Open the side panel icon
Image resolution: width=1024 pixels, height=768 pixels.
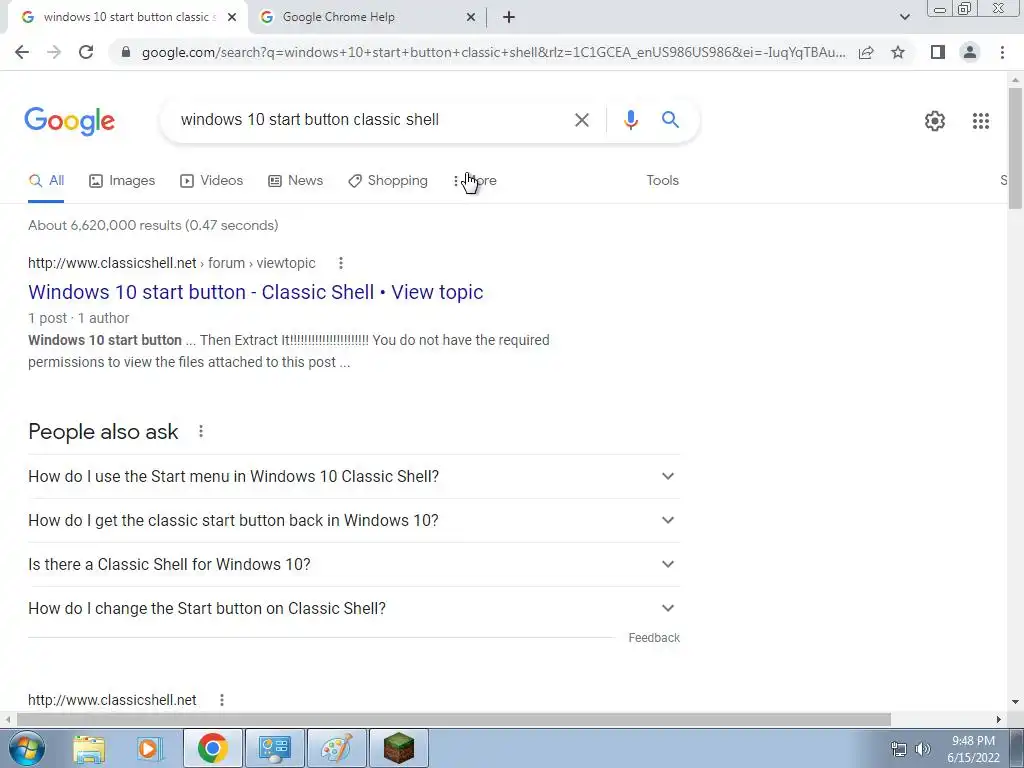tap(938, 52)
